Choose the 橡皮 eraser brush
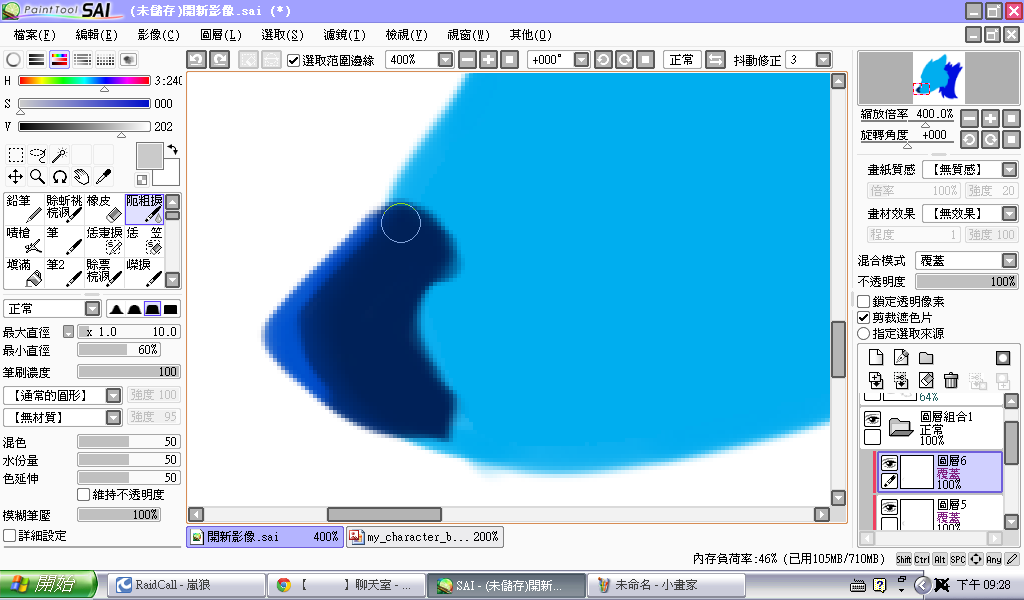 tap(104, 208)
